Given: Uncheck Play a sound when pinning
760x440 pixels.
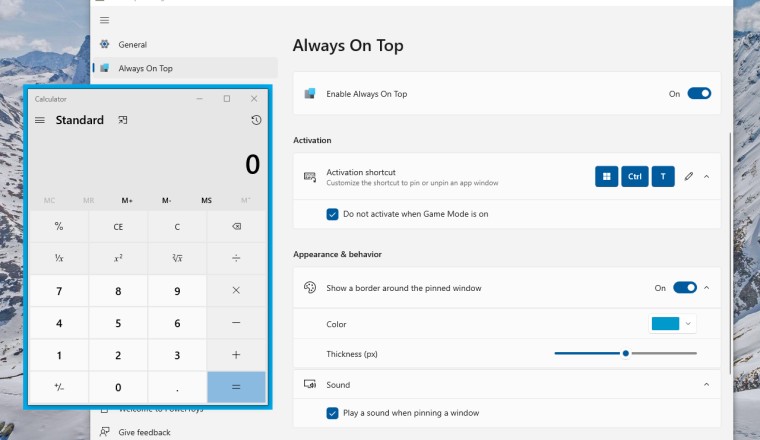Looking at the screenshot, I should [x=333, y=413].
